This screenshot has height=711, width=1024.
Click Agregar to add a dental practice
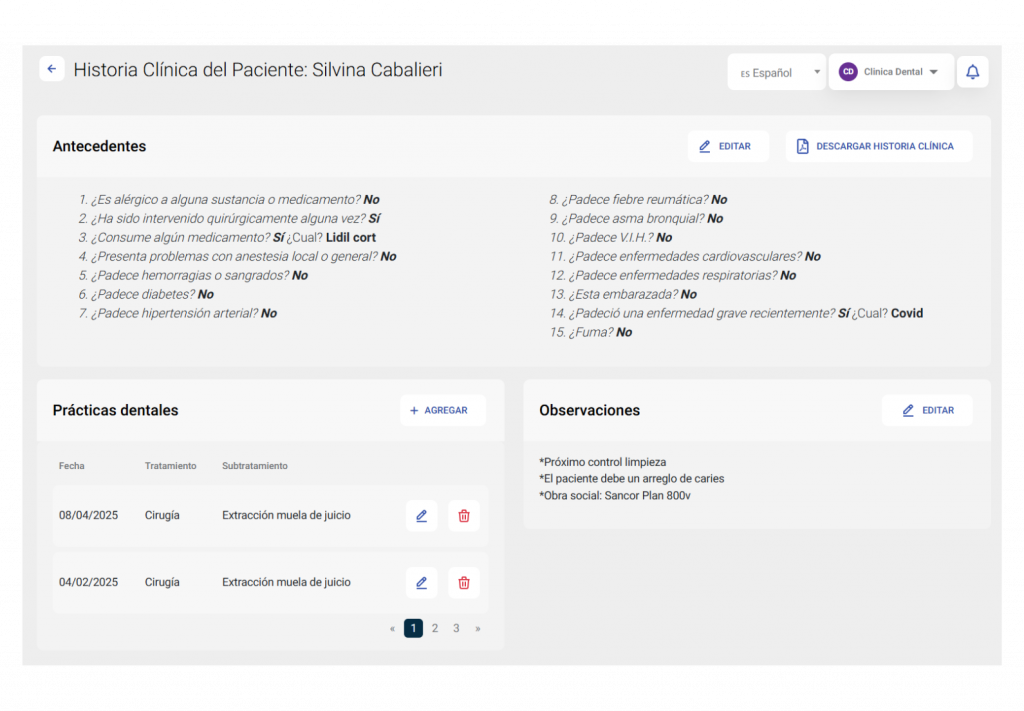tap(442, 410)
